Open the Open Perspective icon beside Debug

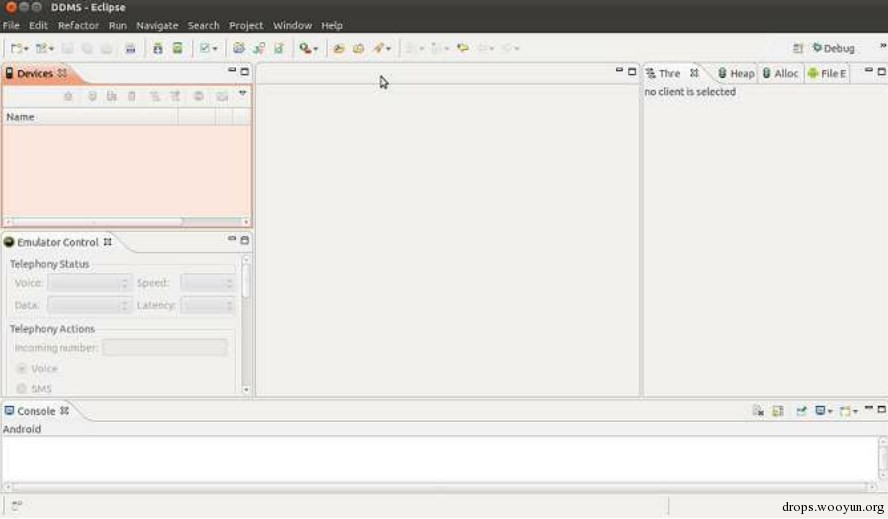click(798, 49)
